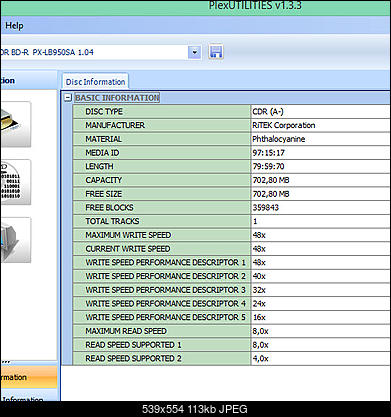
Task: Click the binary data disc icon
Action: pyautogui.click(x=15, y=182)
